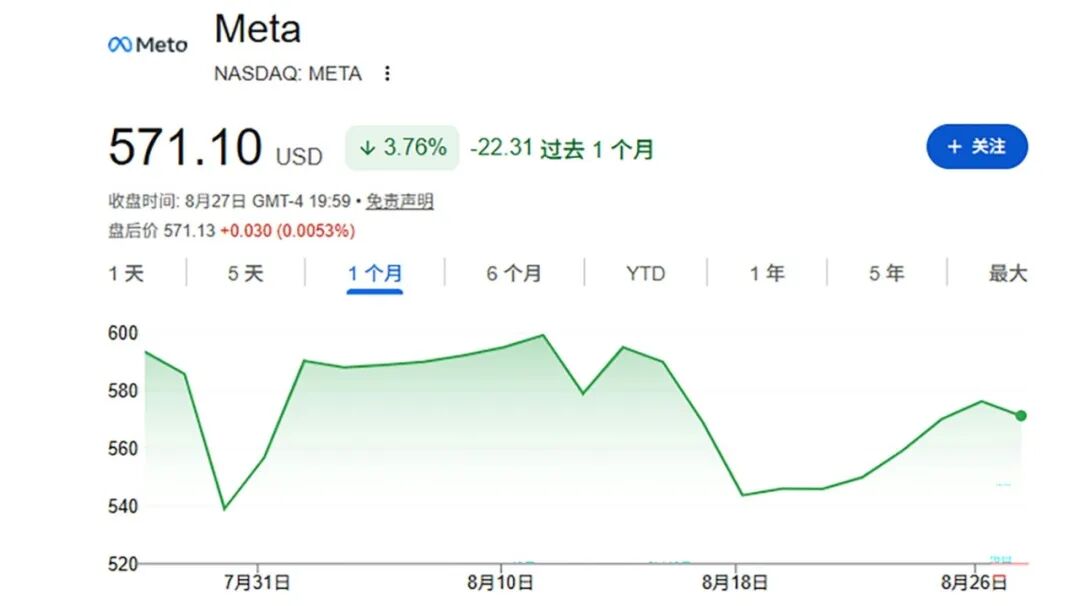
Task: Click the green current-price dot on chart
Action: tap(1021, 416)
